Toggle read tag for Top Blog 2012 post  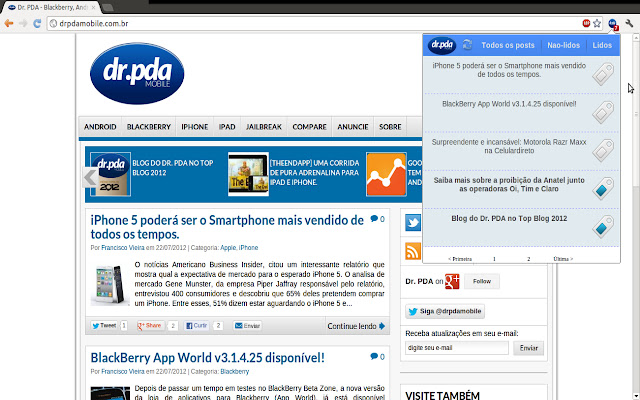603,227
